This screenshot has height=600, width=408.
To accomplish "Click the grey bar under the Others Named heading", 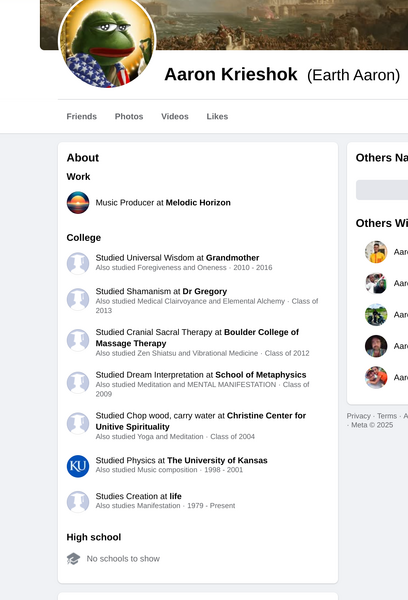I will (x=382, y=190).
